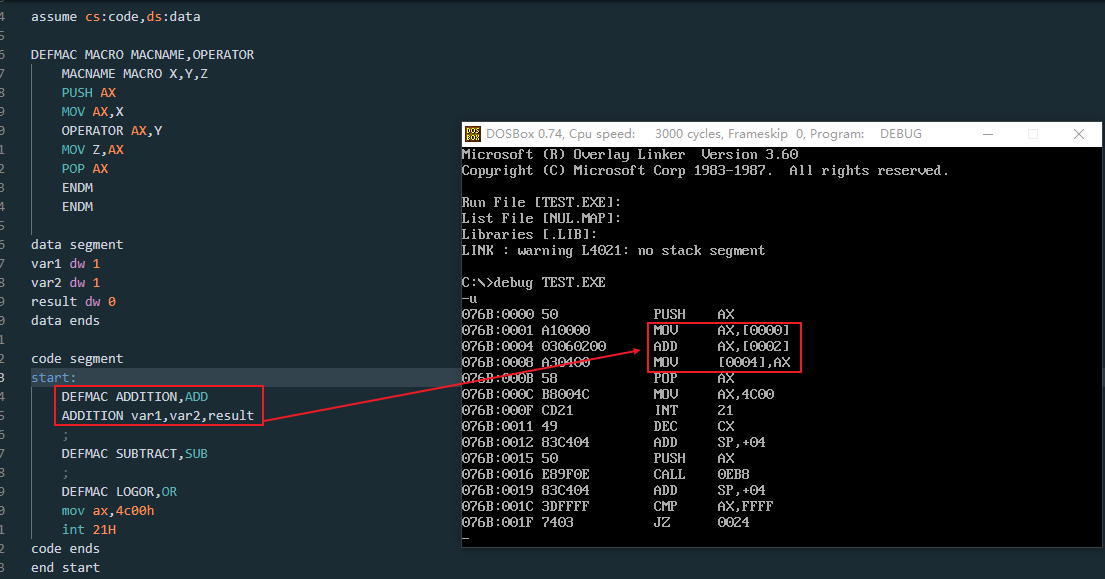Click the 'JZ 0024' disassembly row

[606, 523]
